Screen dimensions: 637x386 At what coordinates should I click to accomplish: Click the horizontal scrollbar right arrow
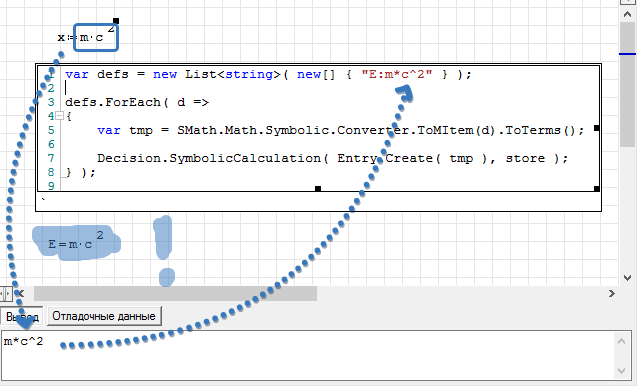click(611, 293)
